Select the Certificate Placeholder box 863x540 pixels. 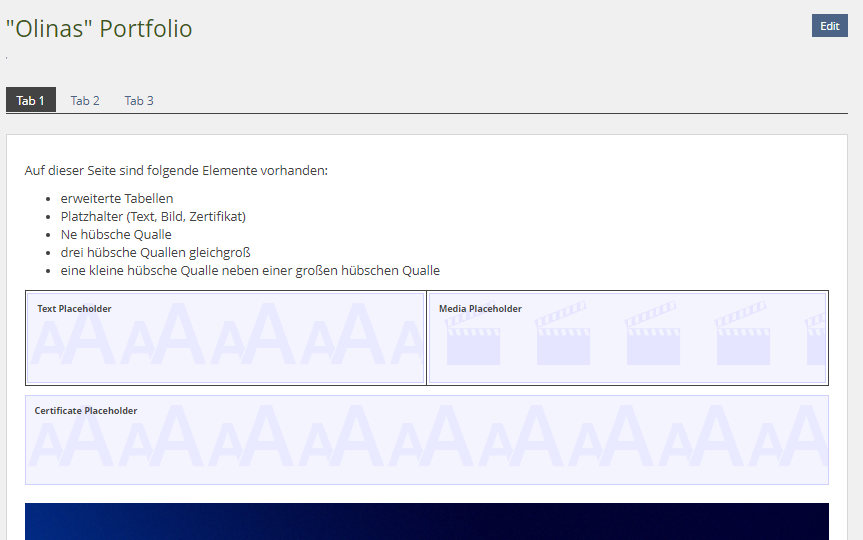pyautogui.click(x=427, y=440)
